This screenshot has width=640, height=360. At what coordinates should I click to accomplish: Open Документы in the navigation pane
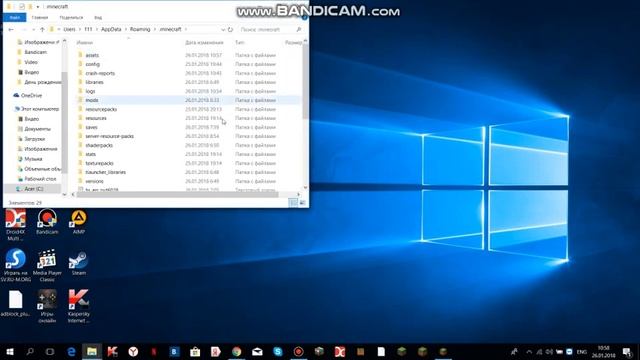(x=34, y=129)
